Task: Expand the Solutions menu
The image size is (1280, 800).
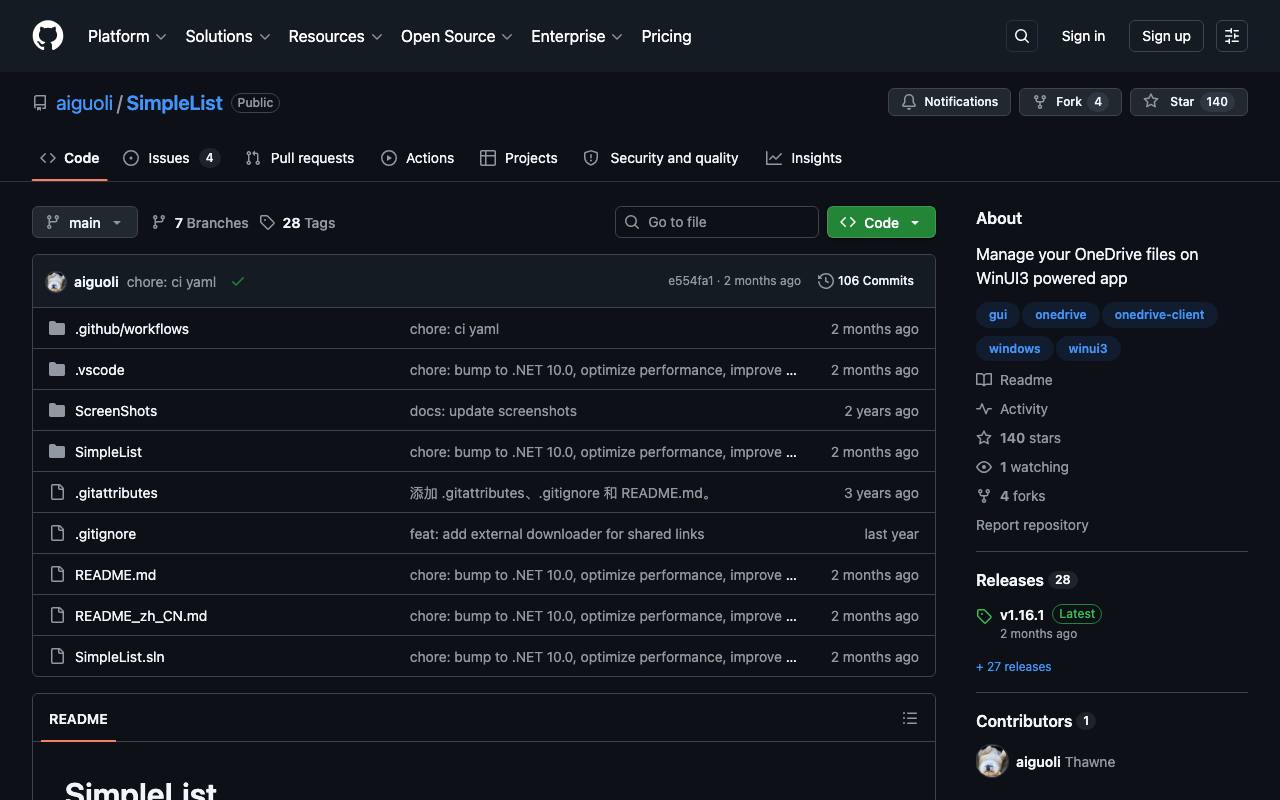Action: (228, 36)
